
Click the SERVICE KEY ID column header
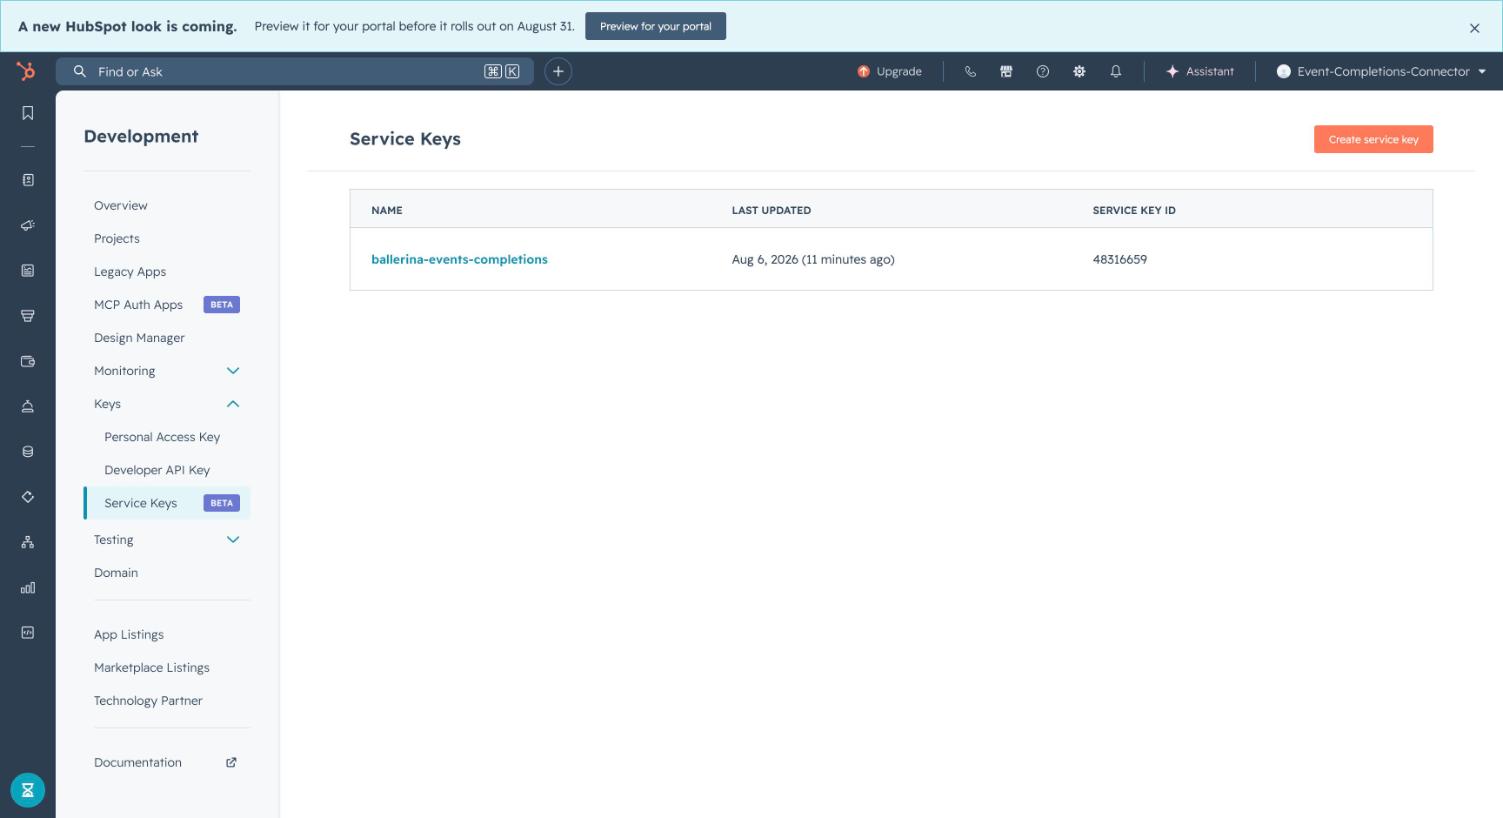click(x=1134, y=210)
